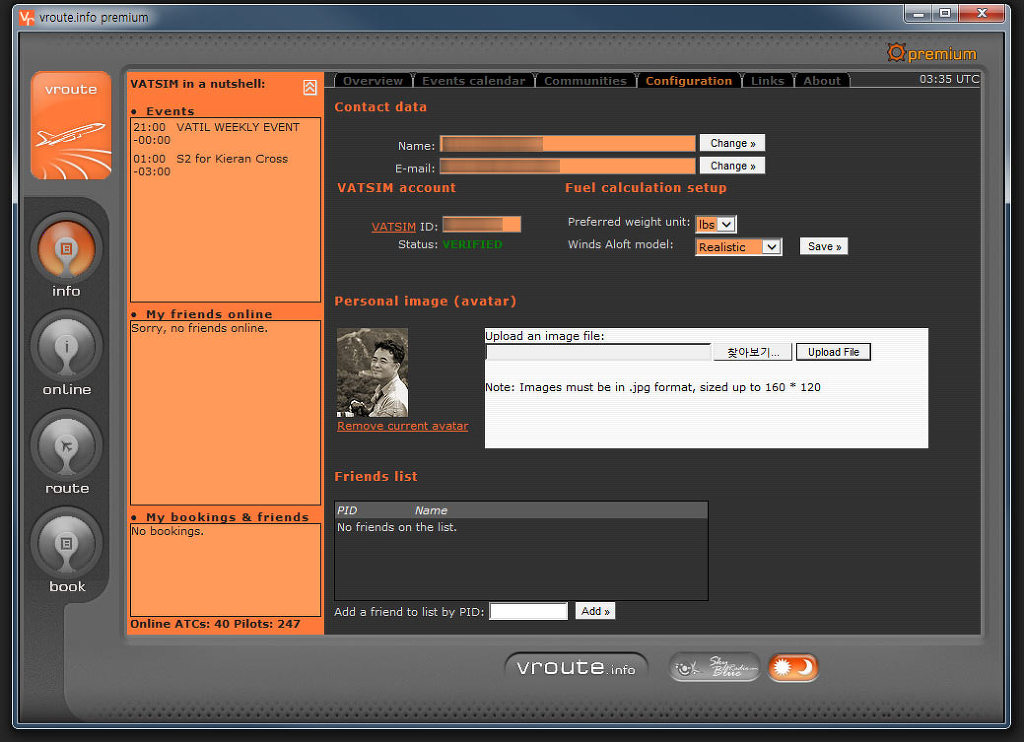
Task: Open the Preferred weight unit dropdown
Action: point(716,224)
